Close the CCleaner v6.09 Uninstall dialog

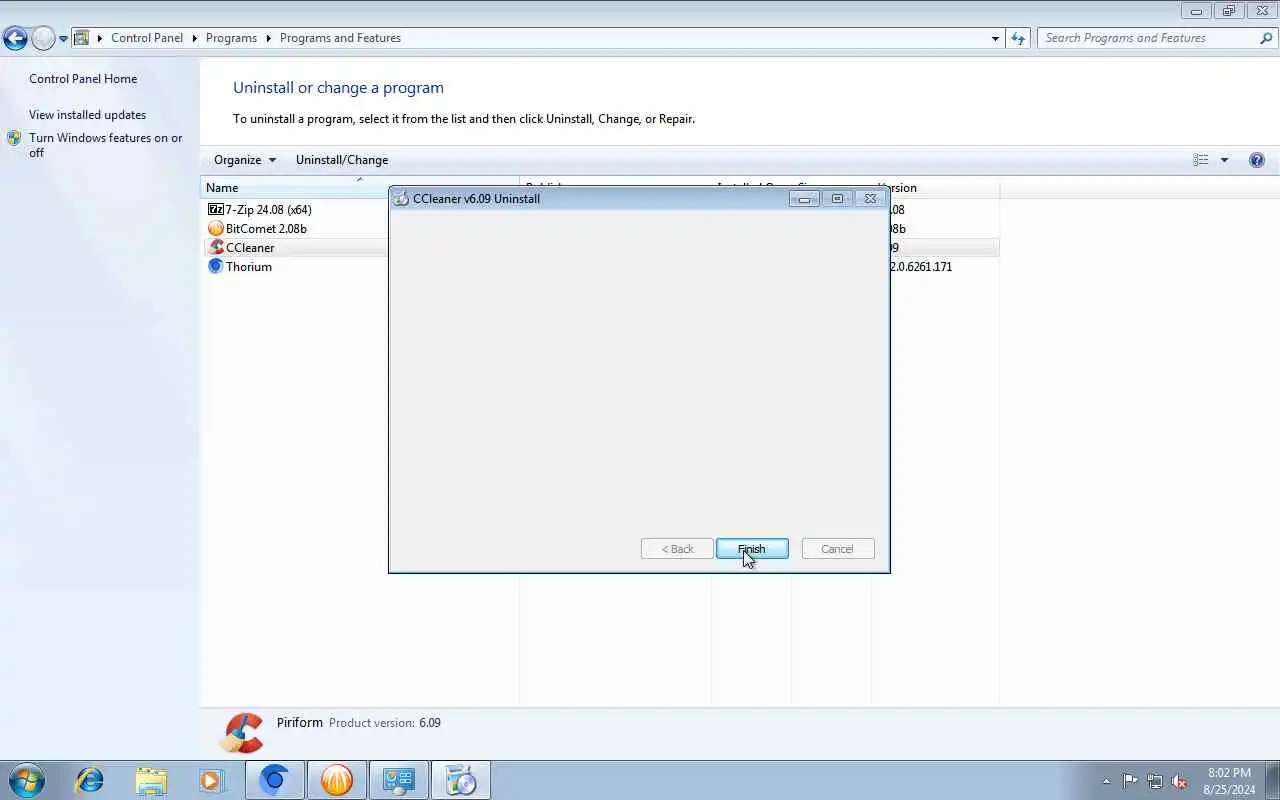coord(870,198)
